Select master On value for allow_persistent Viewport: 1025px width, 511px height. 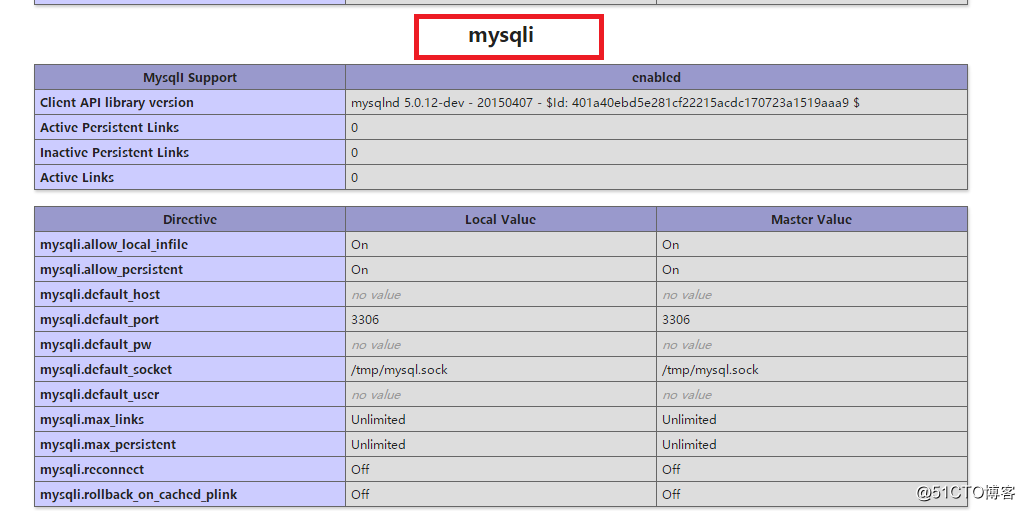click(671, 269)
